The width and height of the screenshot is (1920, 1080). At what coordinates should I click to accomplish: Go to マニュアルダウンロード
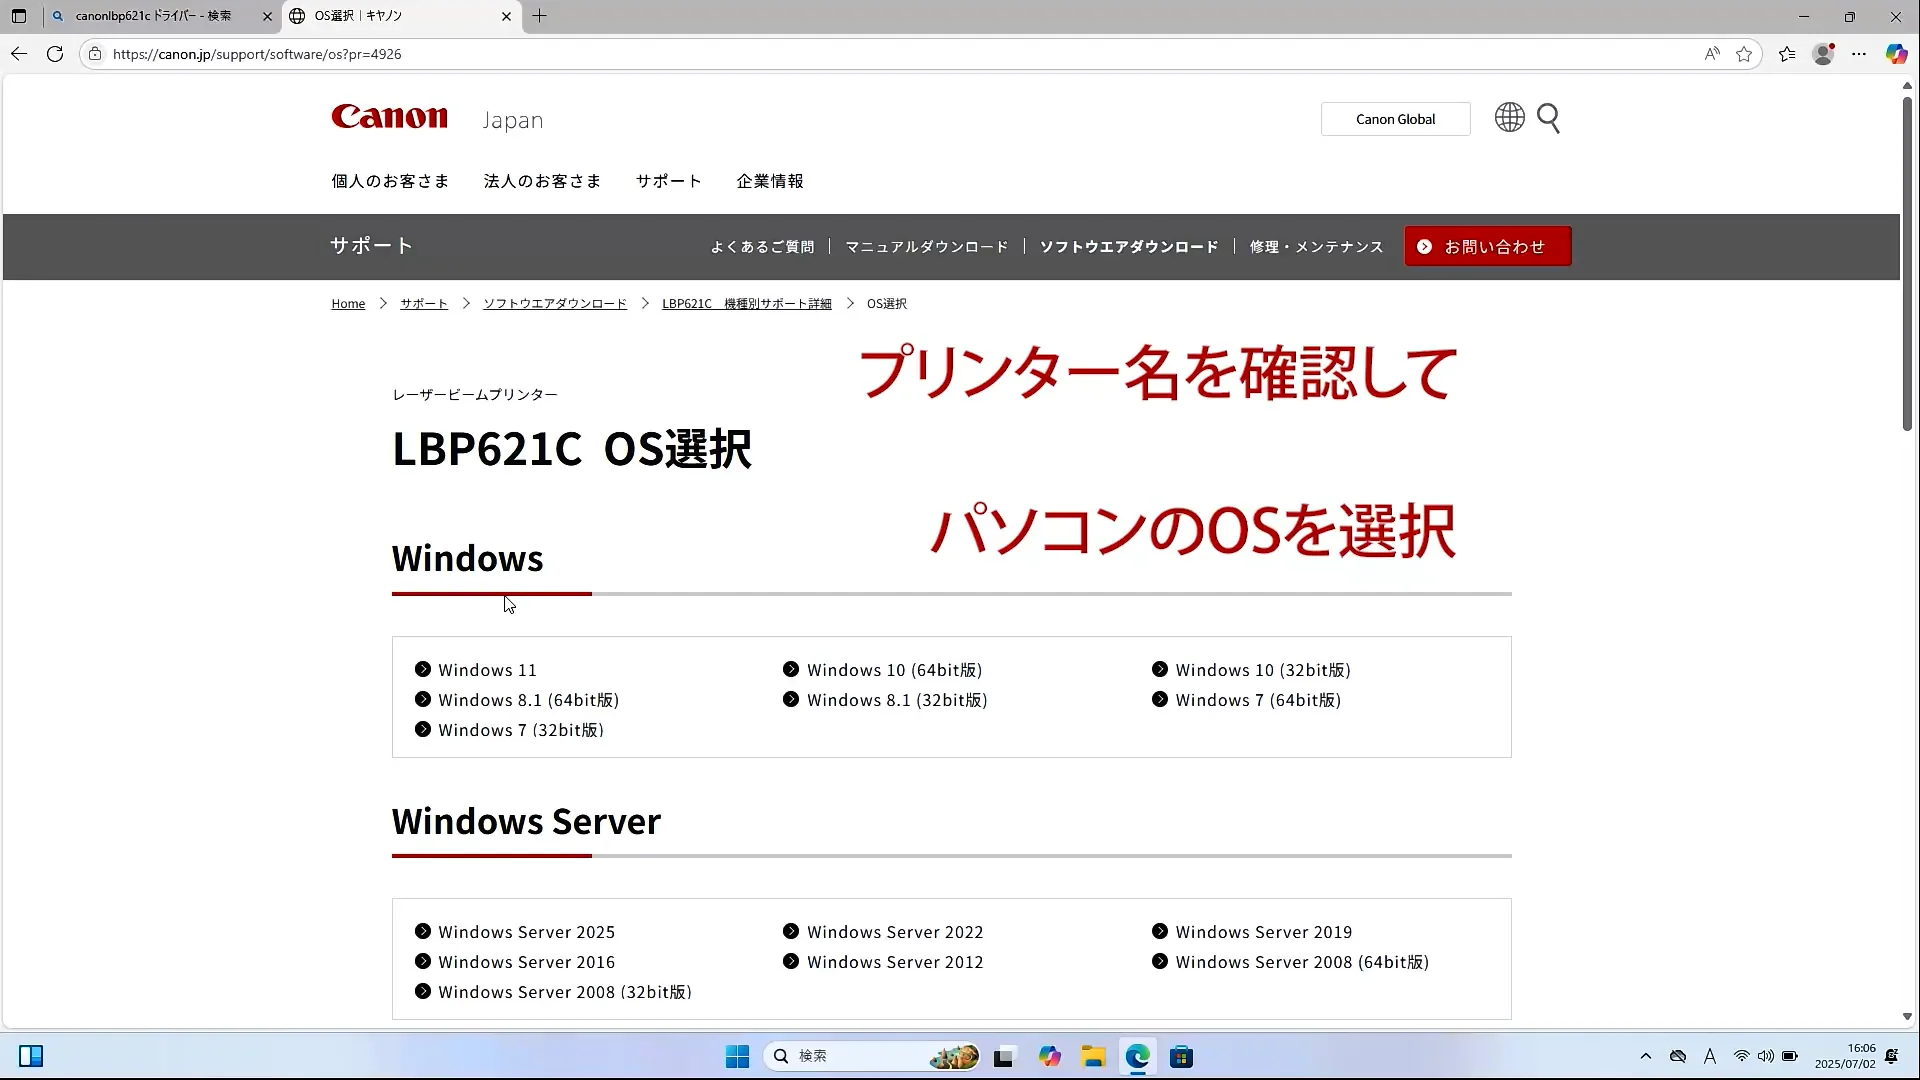click(927, 247)
